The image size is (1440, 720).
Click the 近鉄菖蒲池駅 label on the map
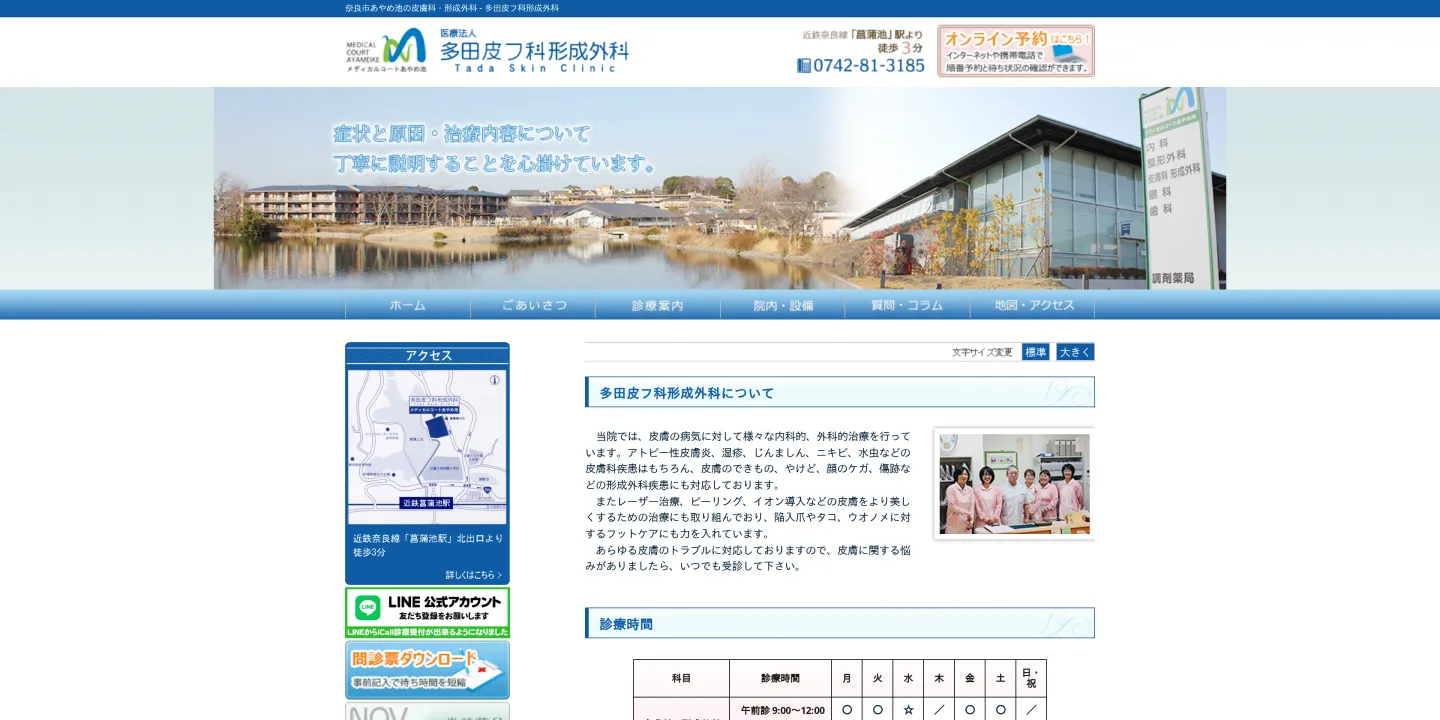[x=427, y=503]
